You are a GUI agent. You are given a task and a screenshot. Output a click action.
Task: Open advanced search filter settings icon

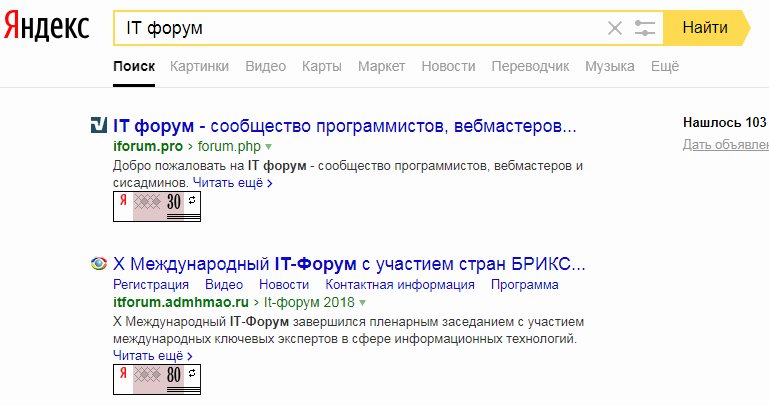[644, 28]
